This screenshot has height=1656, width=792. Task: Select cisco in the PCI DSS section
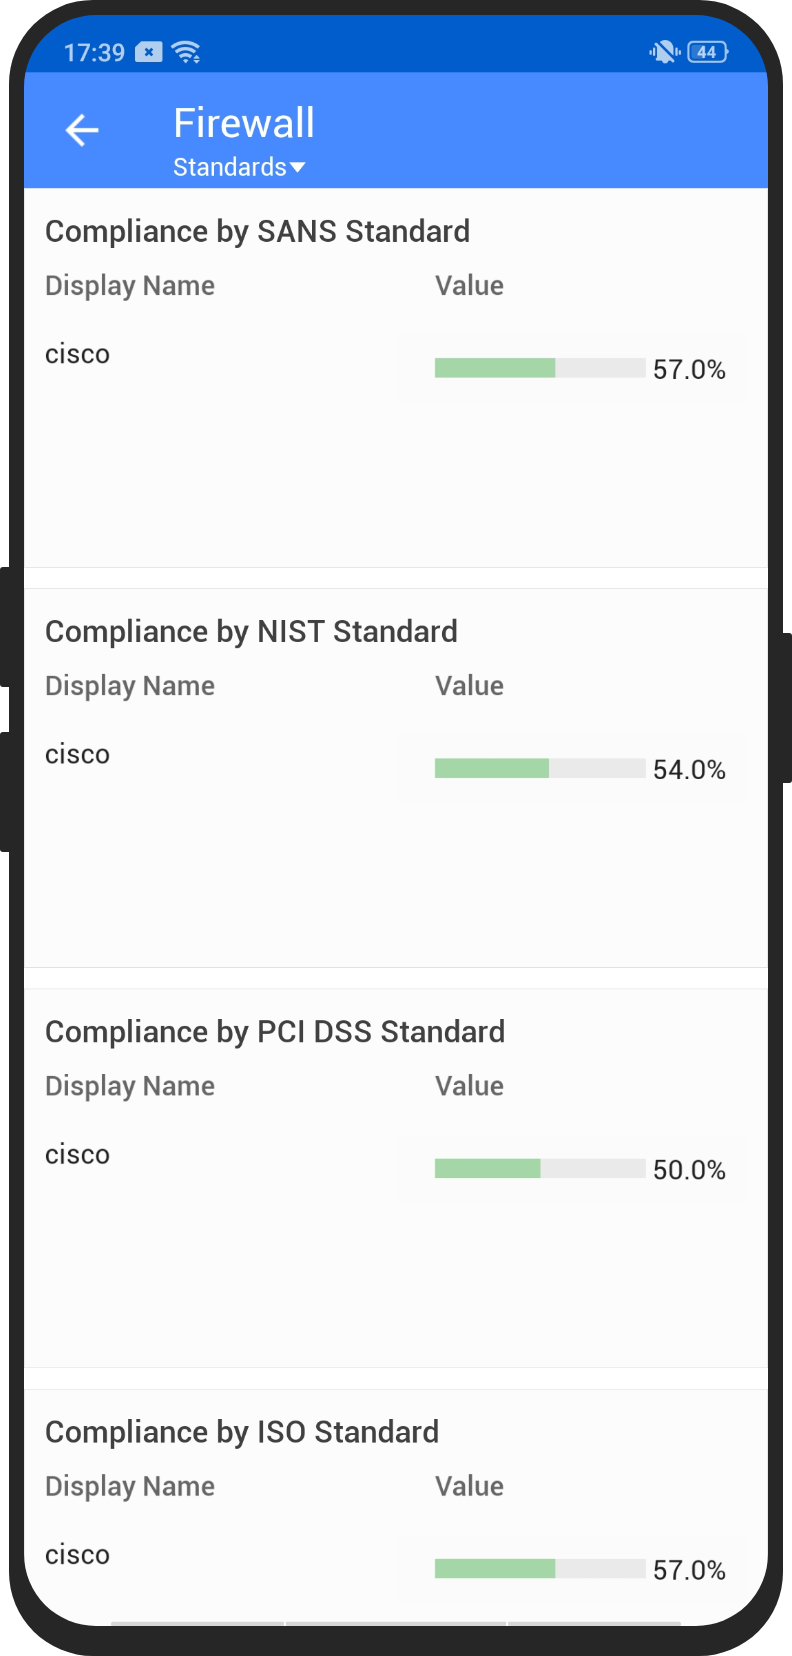77,1153
